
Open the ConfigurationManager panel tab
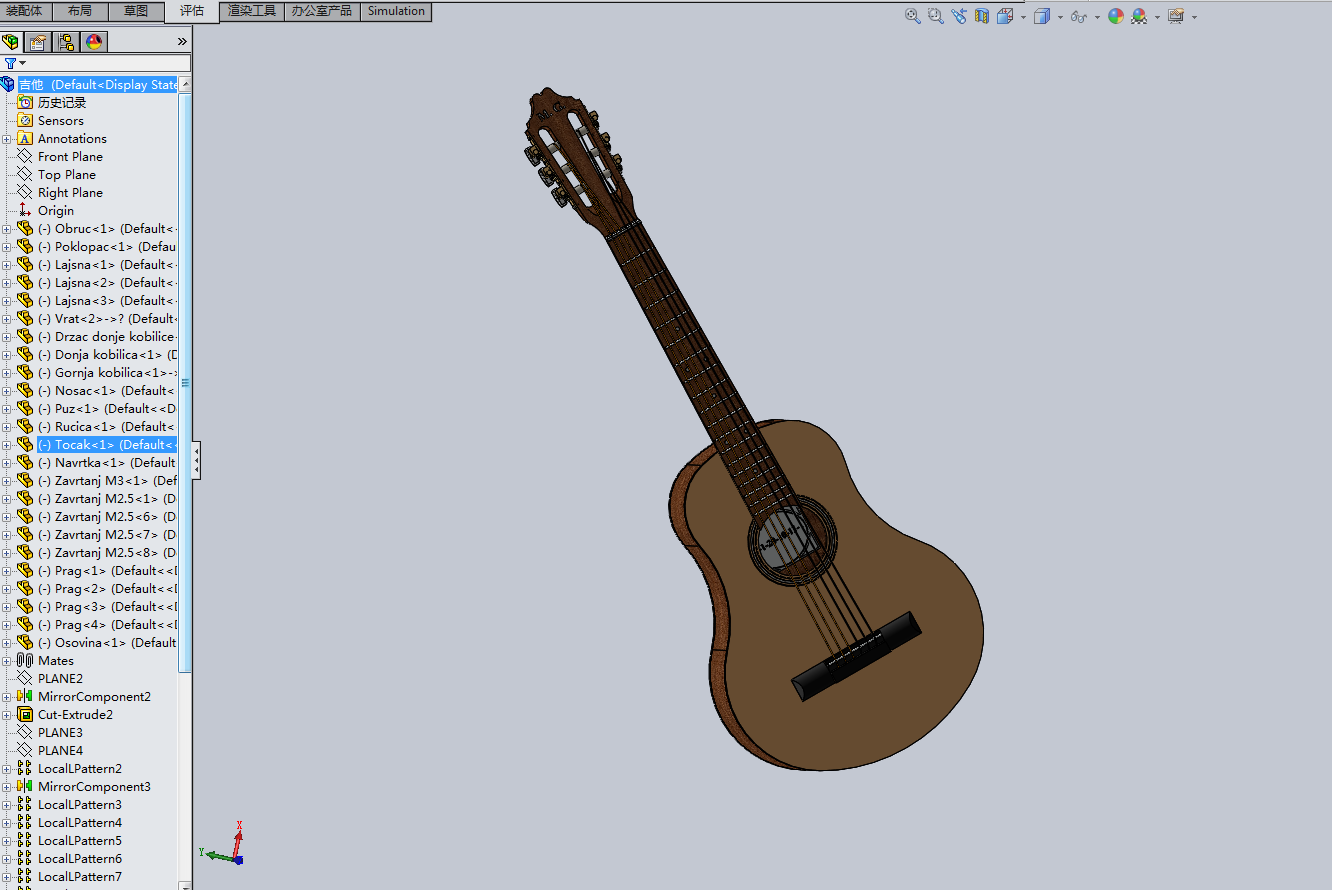(x=66, y=42)
